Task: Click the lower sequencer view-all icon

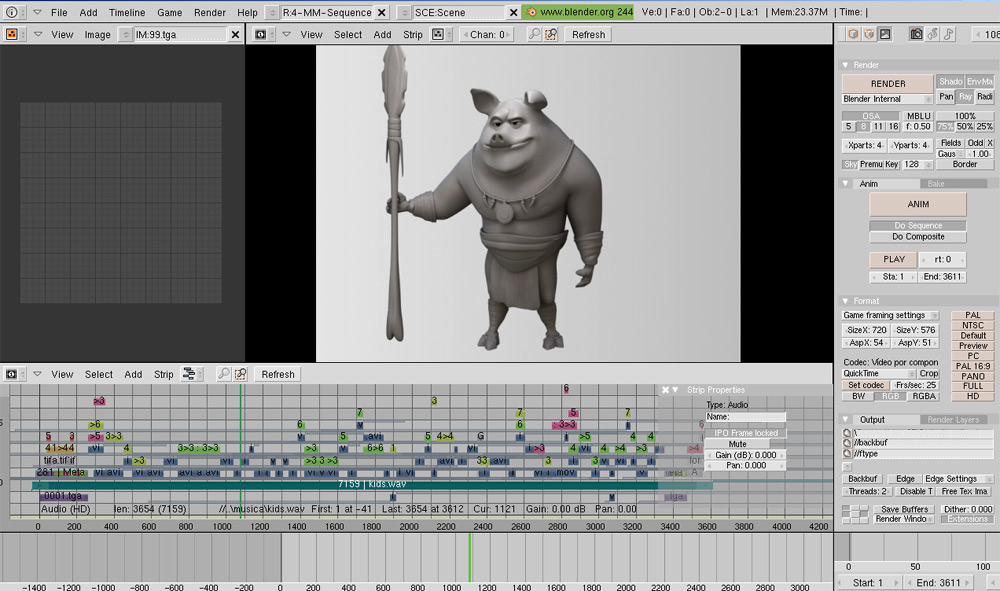Action: pyautogui.click(x=240, y=374)
